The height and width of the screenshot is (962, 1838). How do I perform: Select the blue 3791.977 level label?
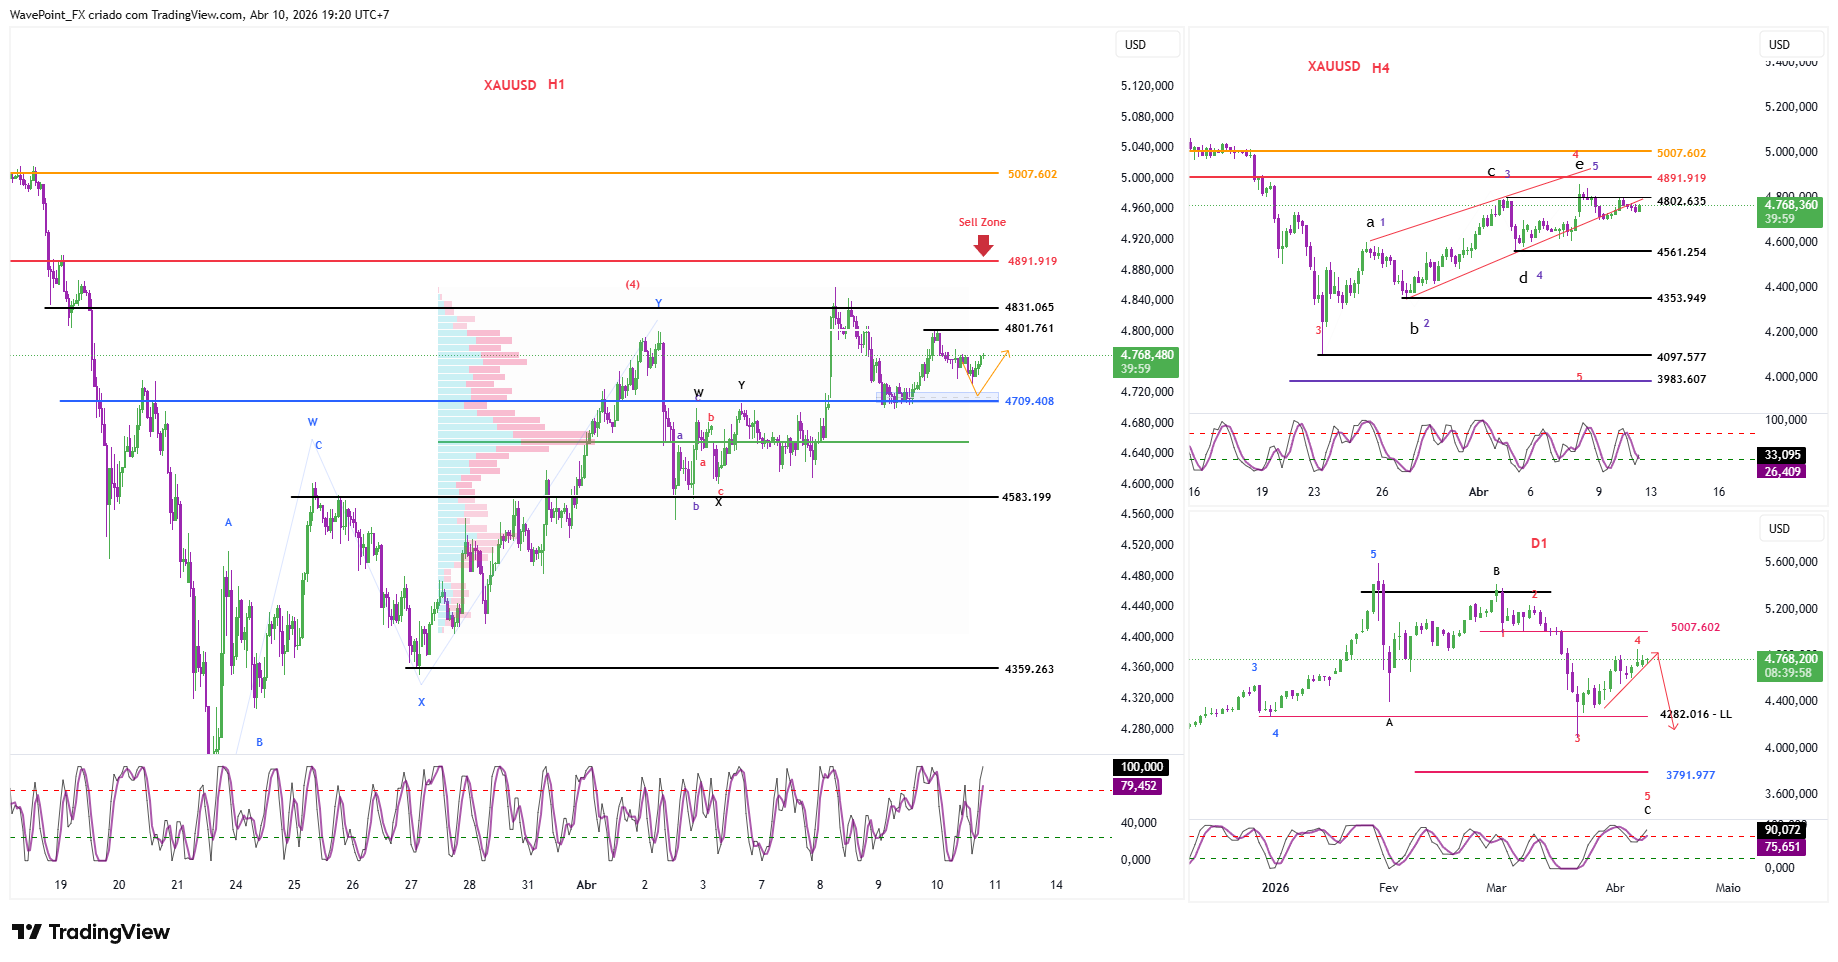[x=1690, y=775]
